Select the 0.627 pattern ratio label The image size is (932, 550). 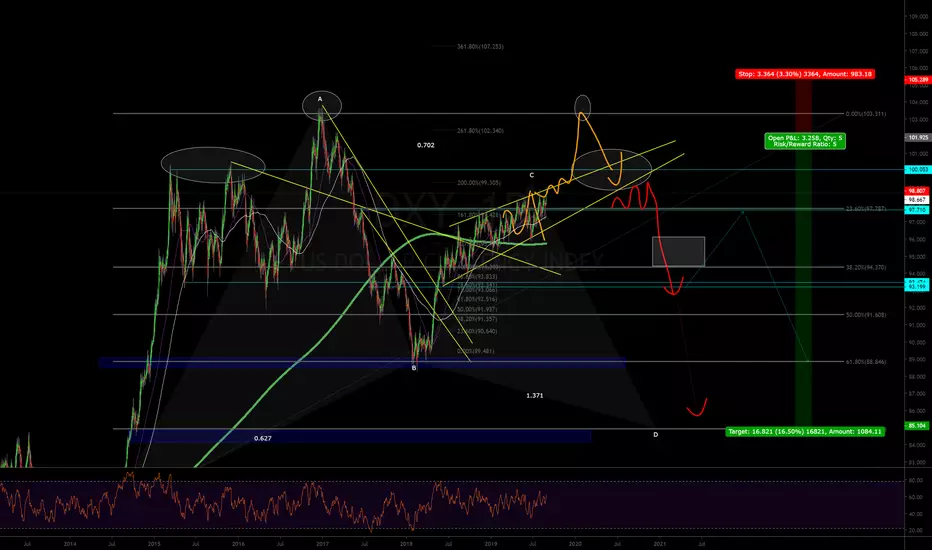click(263, 438)
